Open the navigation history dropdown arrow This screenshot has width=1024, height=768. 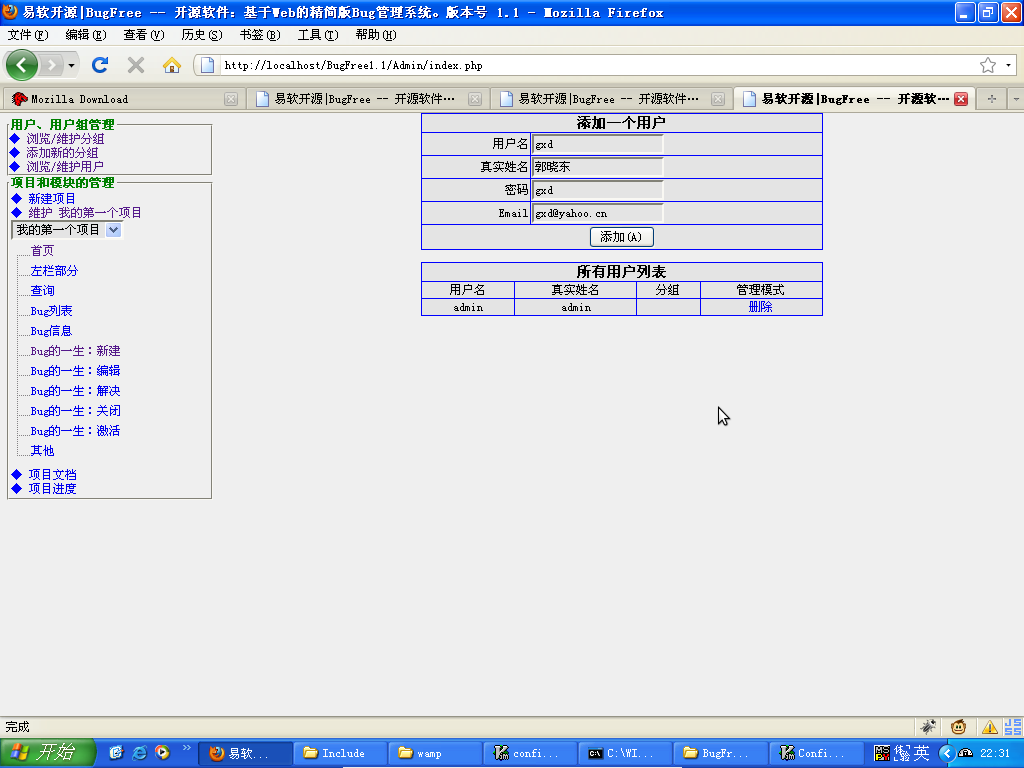(x=71, y=65)
